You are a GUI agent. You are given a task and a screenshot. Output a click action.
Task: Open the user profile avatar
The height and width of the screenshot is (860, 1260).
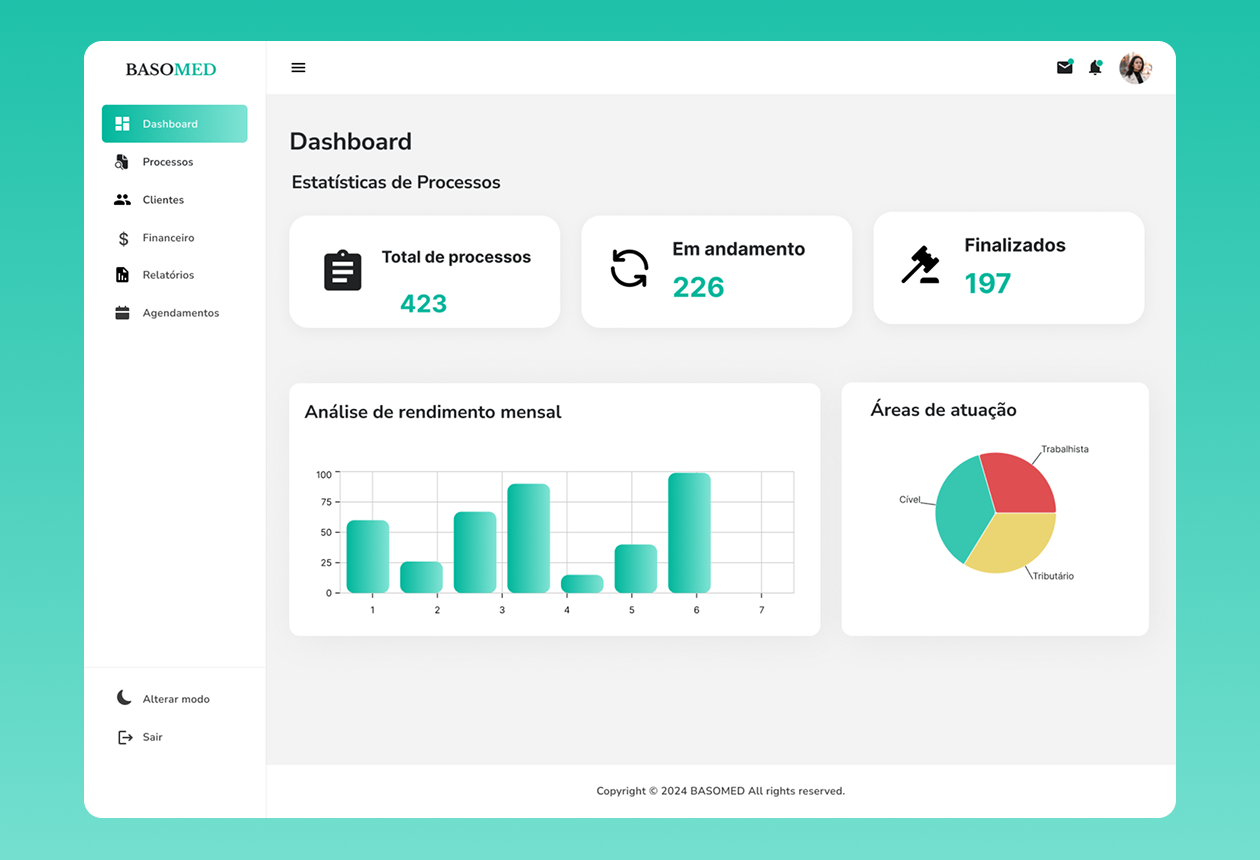coord(1135,68)
